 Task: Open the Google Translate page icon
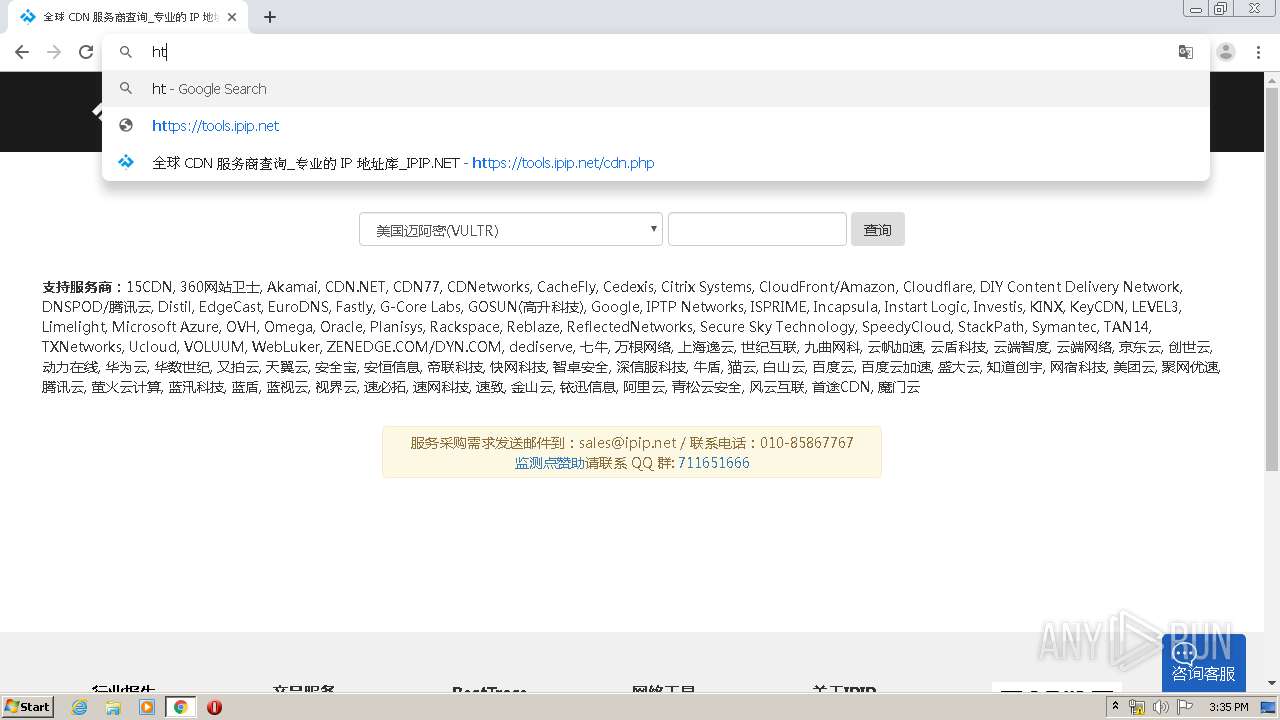(x=1186, y=52)
